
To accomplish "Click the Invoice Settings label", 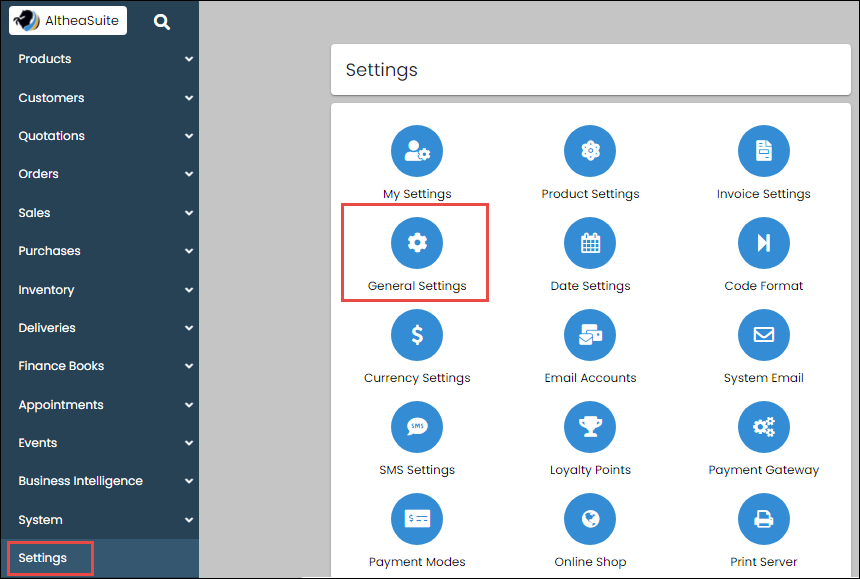I will [x=763, y=194].
